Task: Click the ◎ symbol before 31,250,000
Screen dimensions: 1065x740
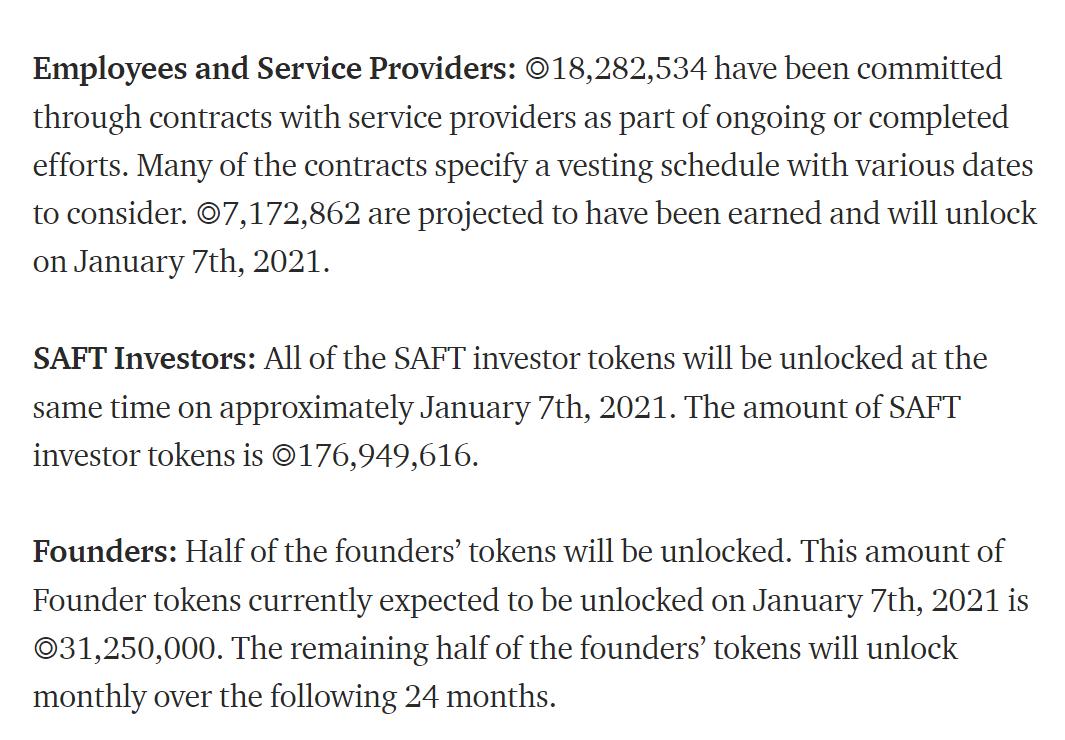Action: click(x=45, y=649)
